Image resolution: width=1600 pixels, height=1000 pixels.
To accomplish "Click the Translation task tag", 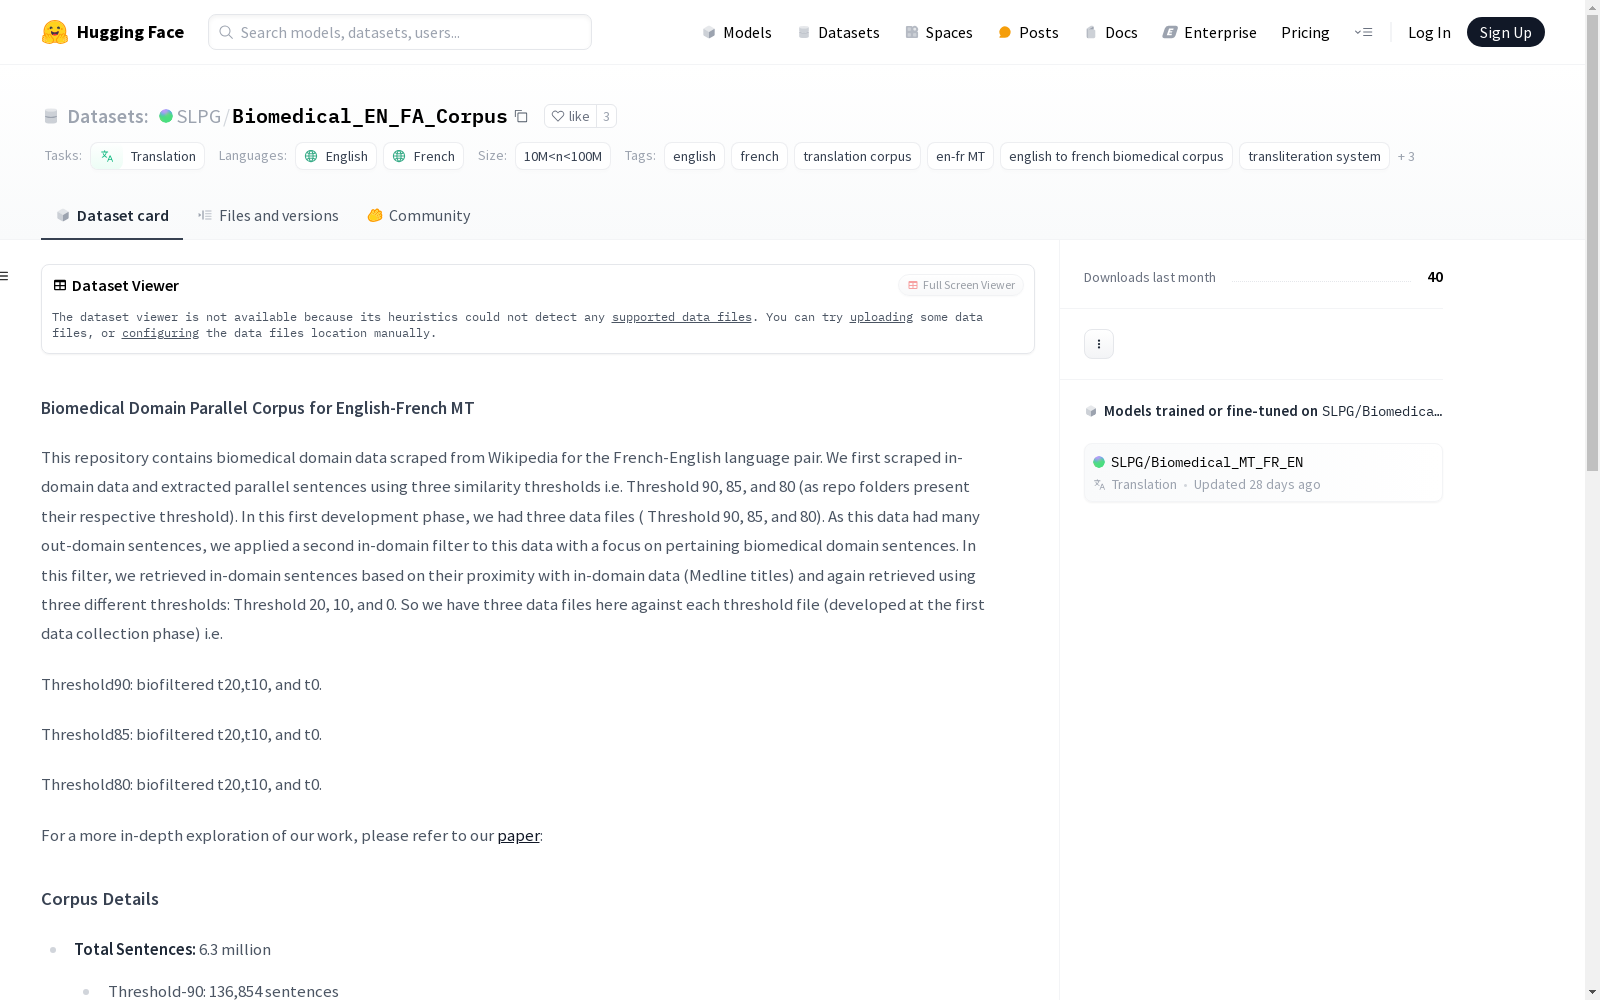I will coord(148,156).
